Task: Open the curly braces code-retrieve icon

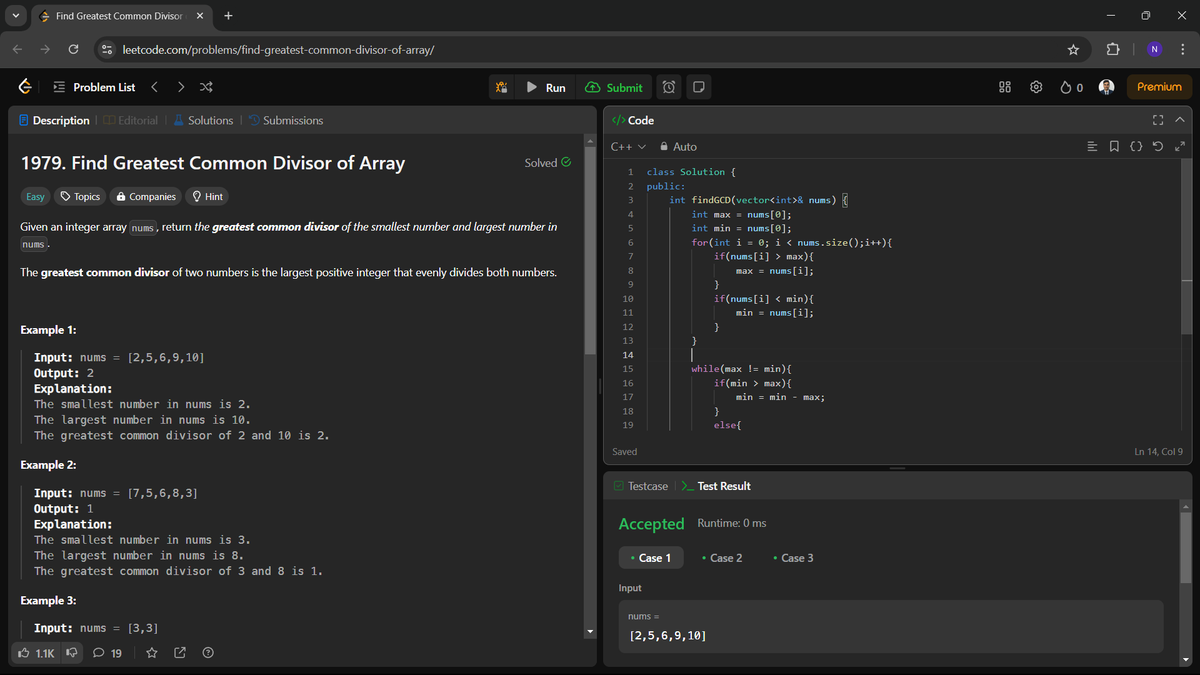Action: 1136,147
